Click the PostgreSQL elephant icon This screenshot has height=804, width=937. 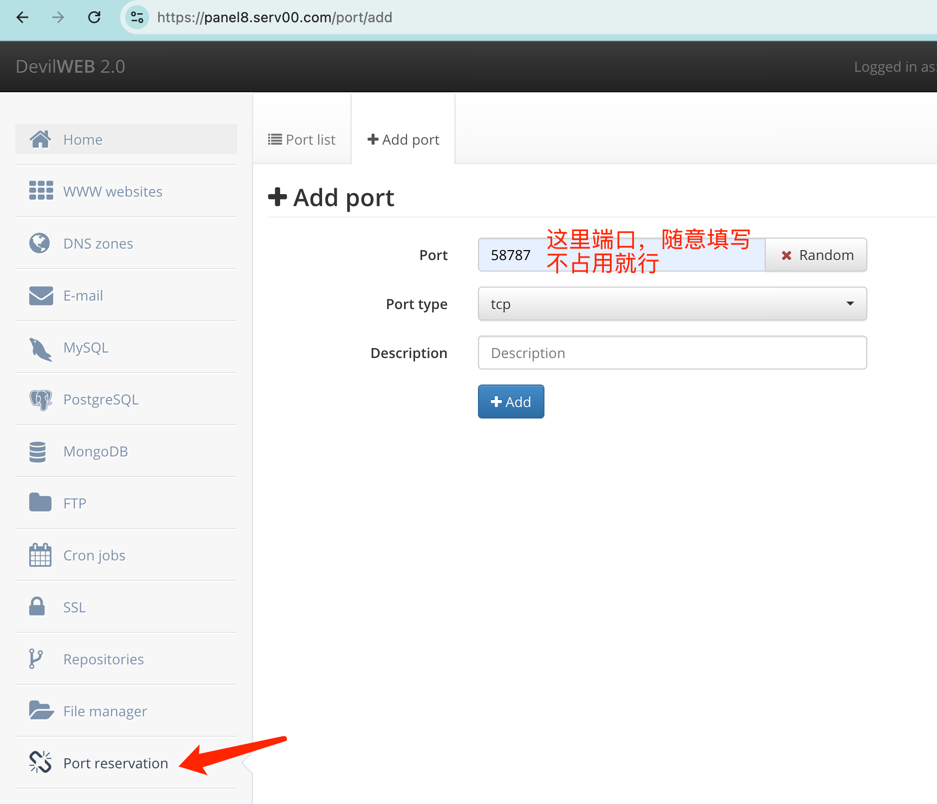pos(40,400)
